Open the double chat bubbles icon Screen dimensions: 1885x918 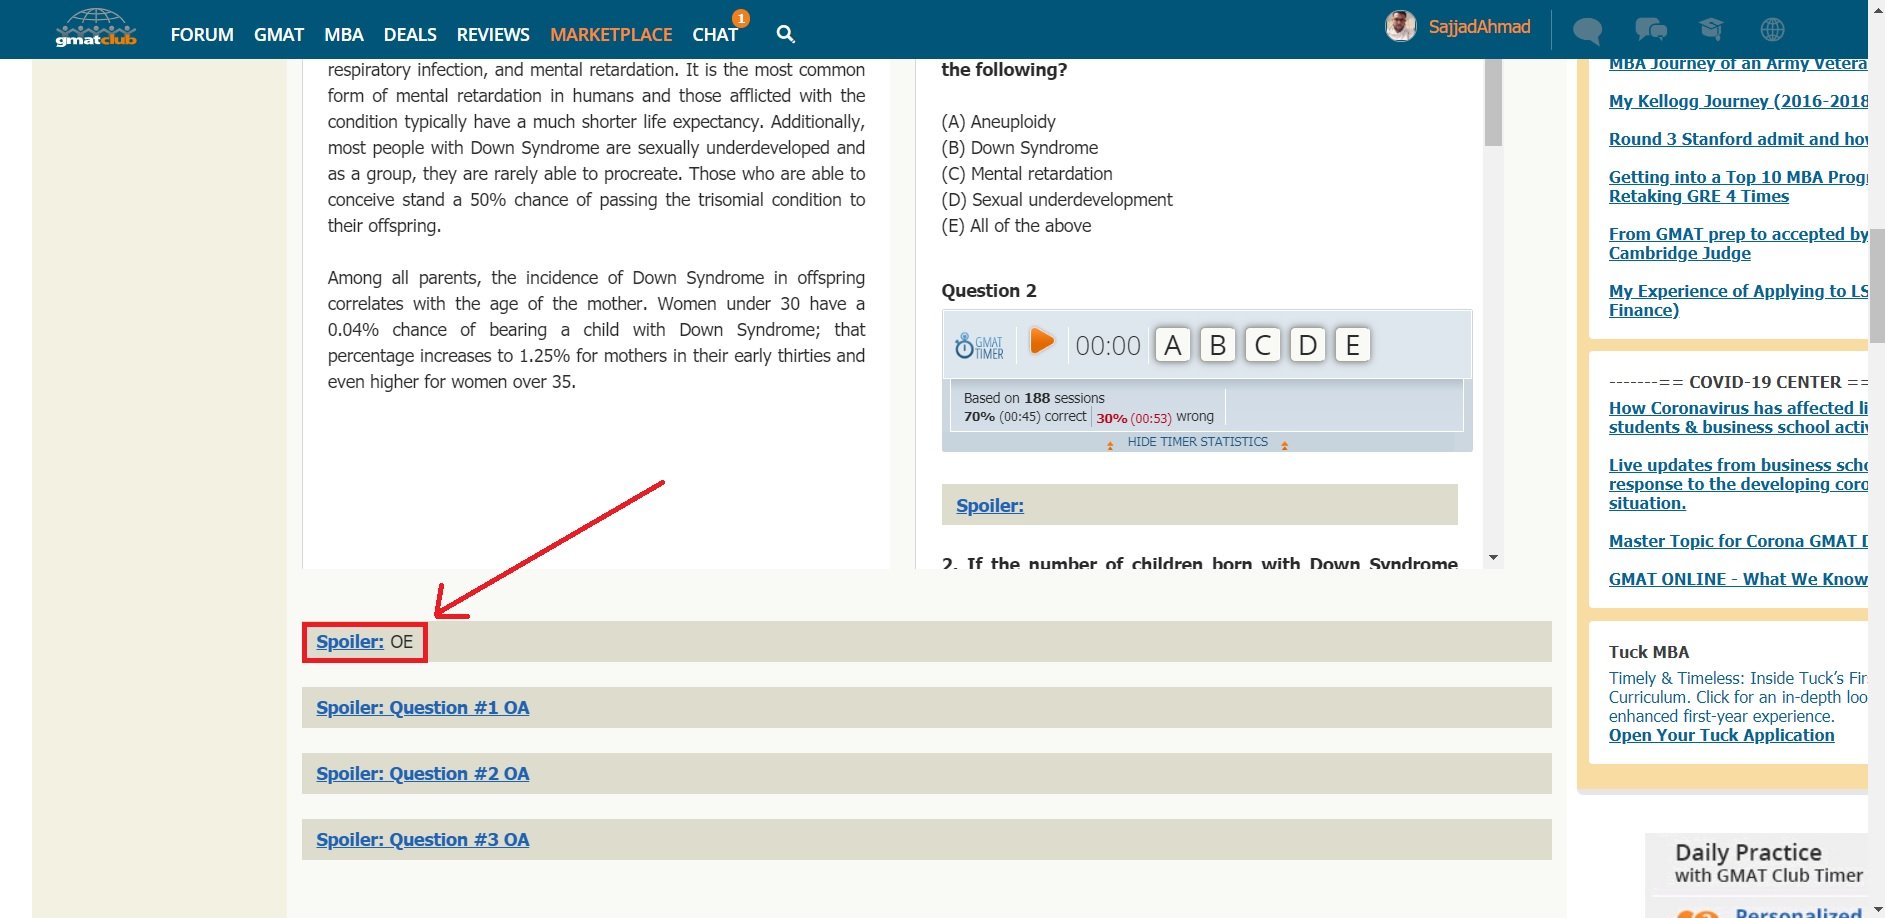[1650, 29]
